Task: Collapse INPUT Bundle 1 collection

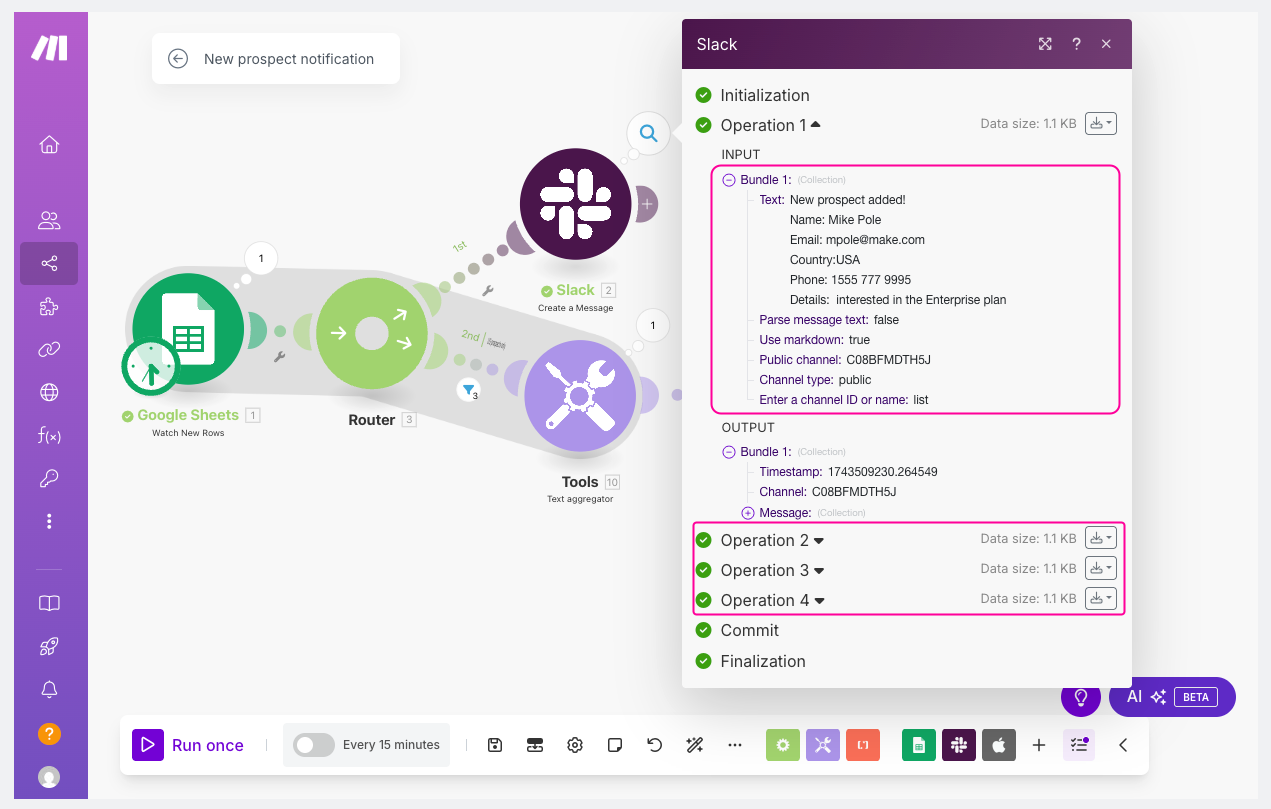Action: [x=729, y=180]
